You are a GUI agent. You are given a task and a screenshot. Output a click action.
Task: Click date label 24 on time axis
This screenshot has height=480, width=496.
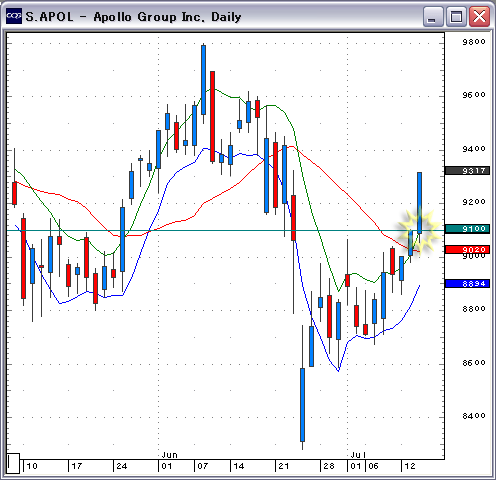point(122,466)
